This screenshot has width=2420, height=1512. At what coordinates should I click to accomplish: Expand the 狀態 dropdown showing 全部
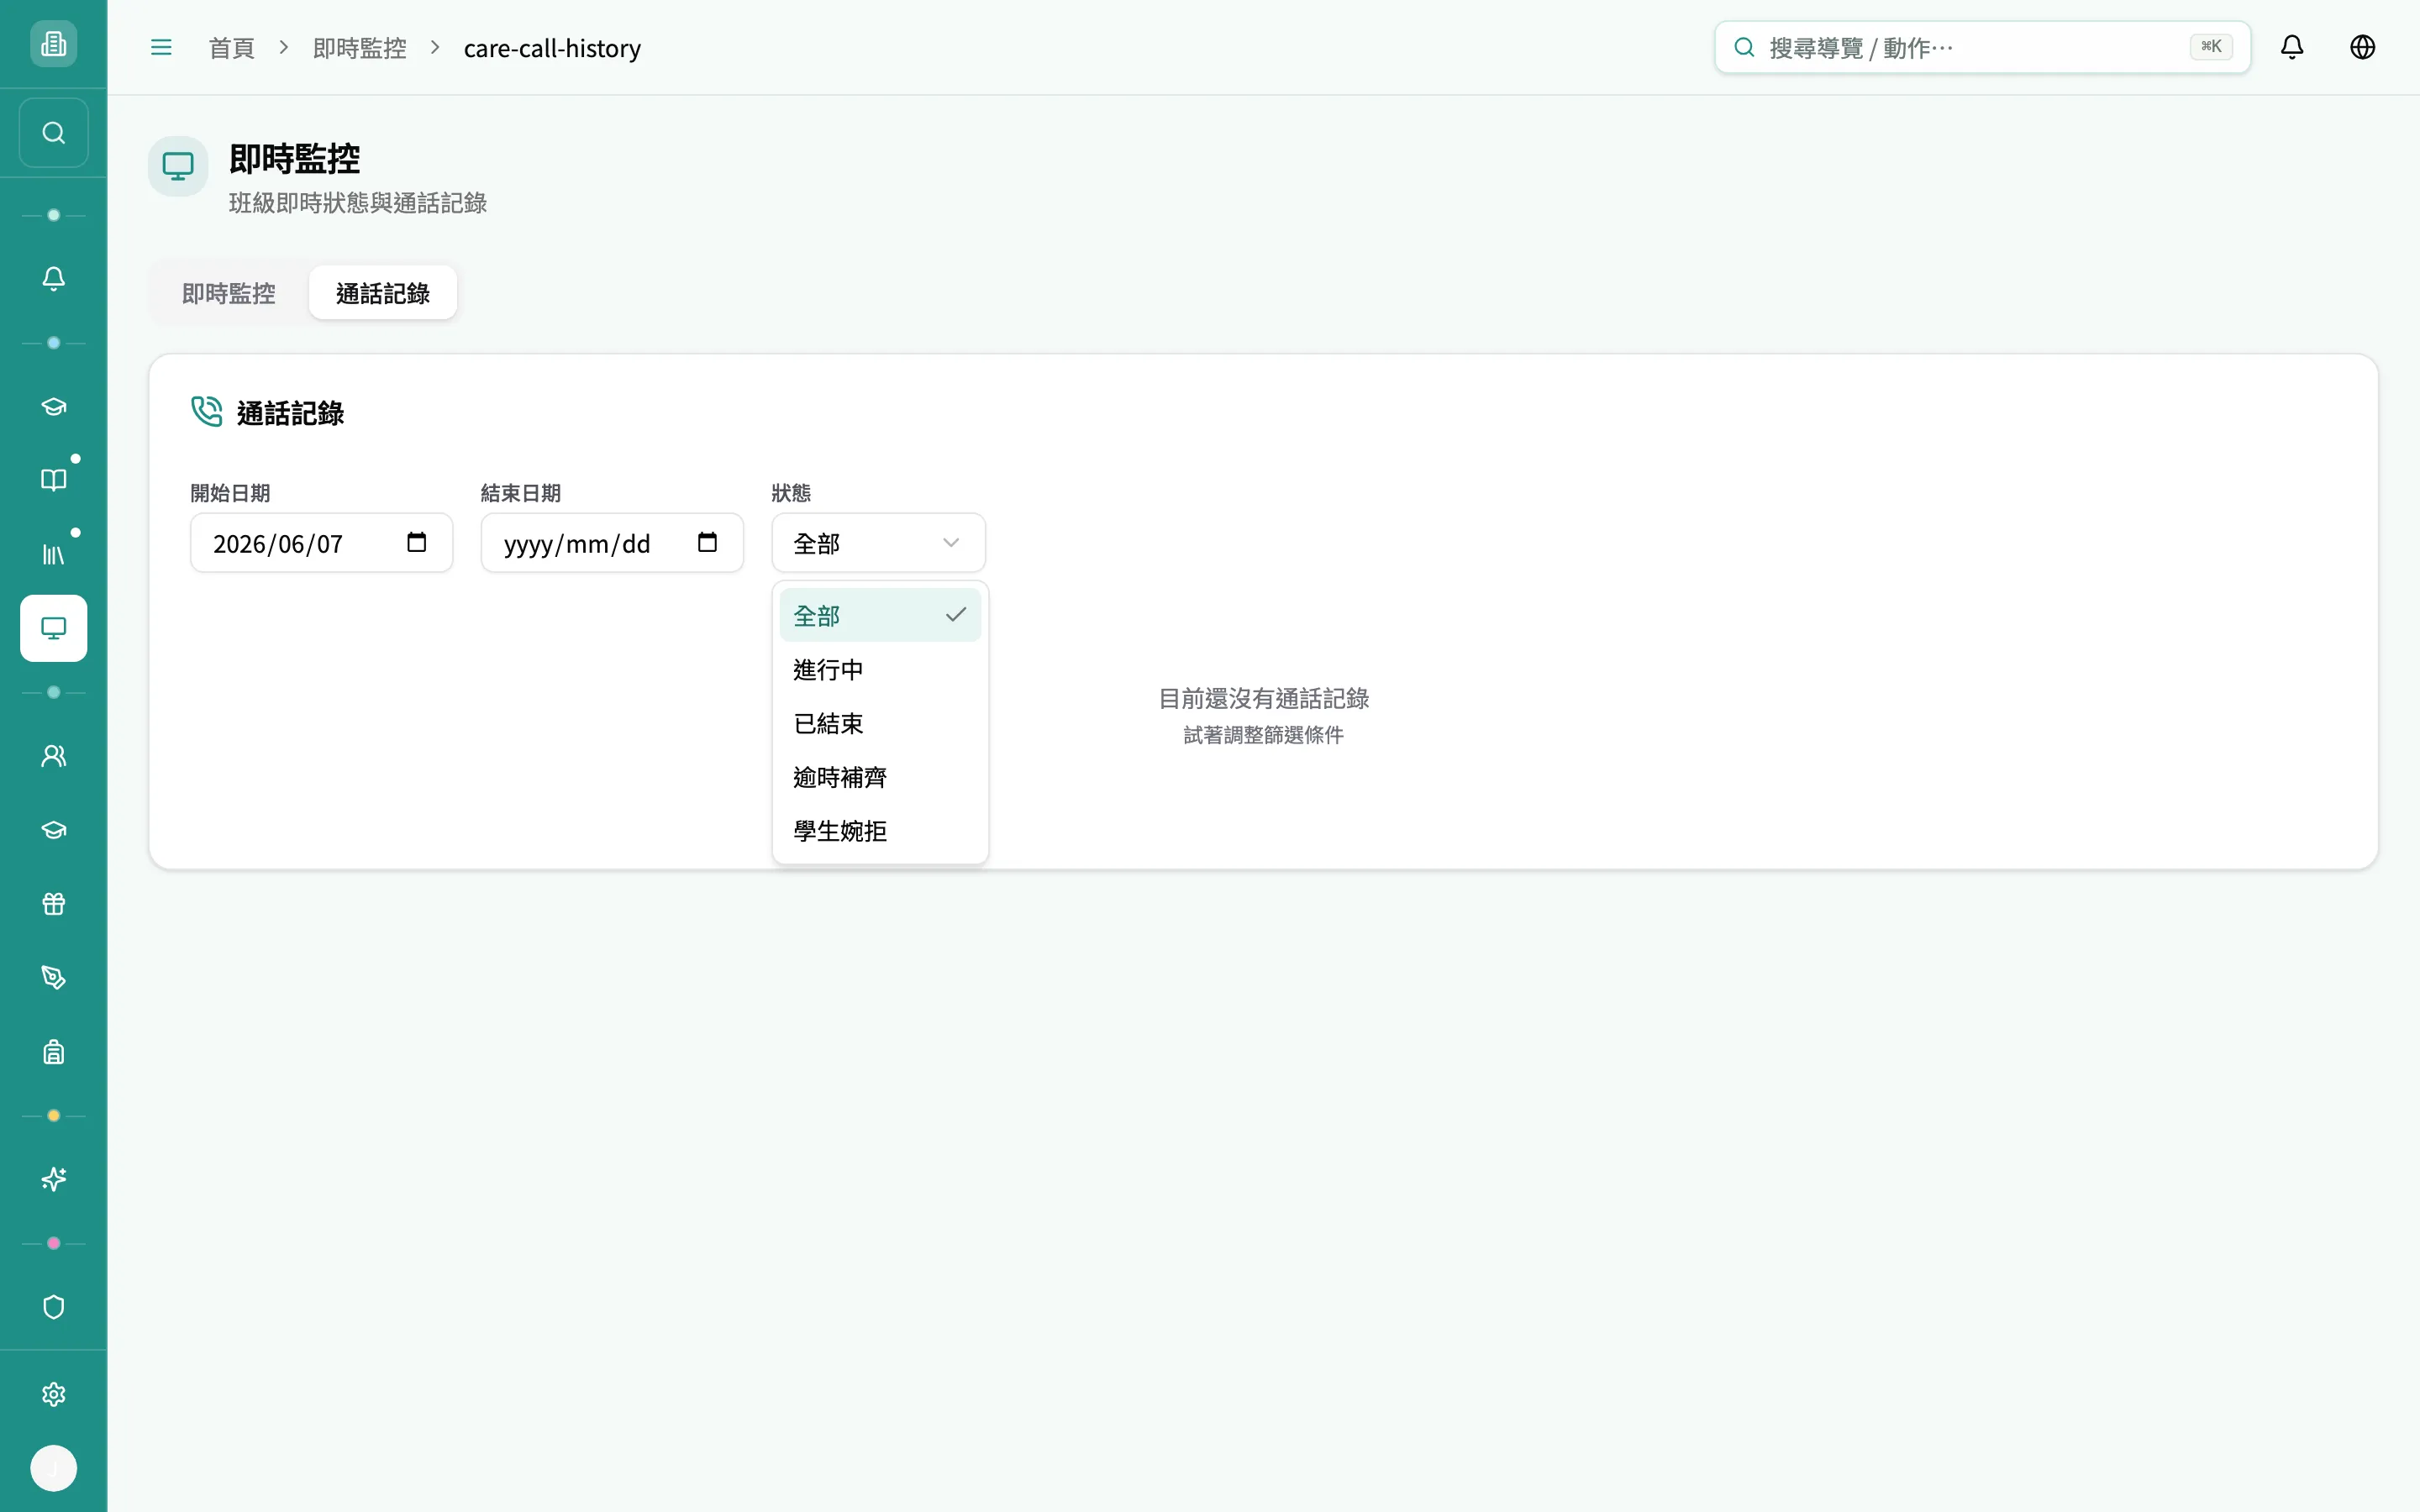point(878,543)
